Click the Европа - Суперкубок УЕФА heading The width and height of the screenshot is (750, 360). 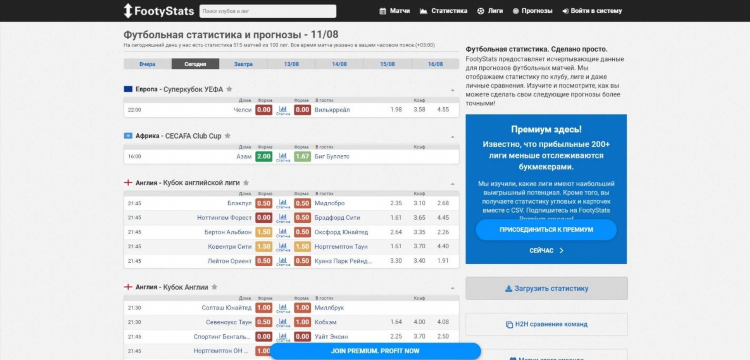179,89
